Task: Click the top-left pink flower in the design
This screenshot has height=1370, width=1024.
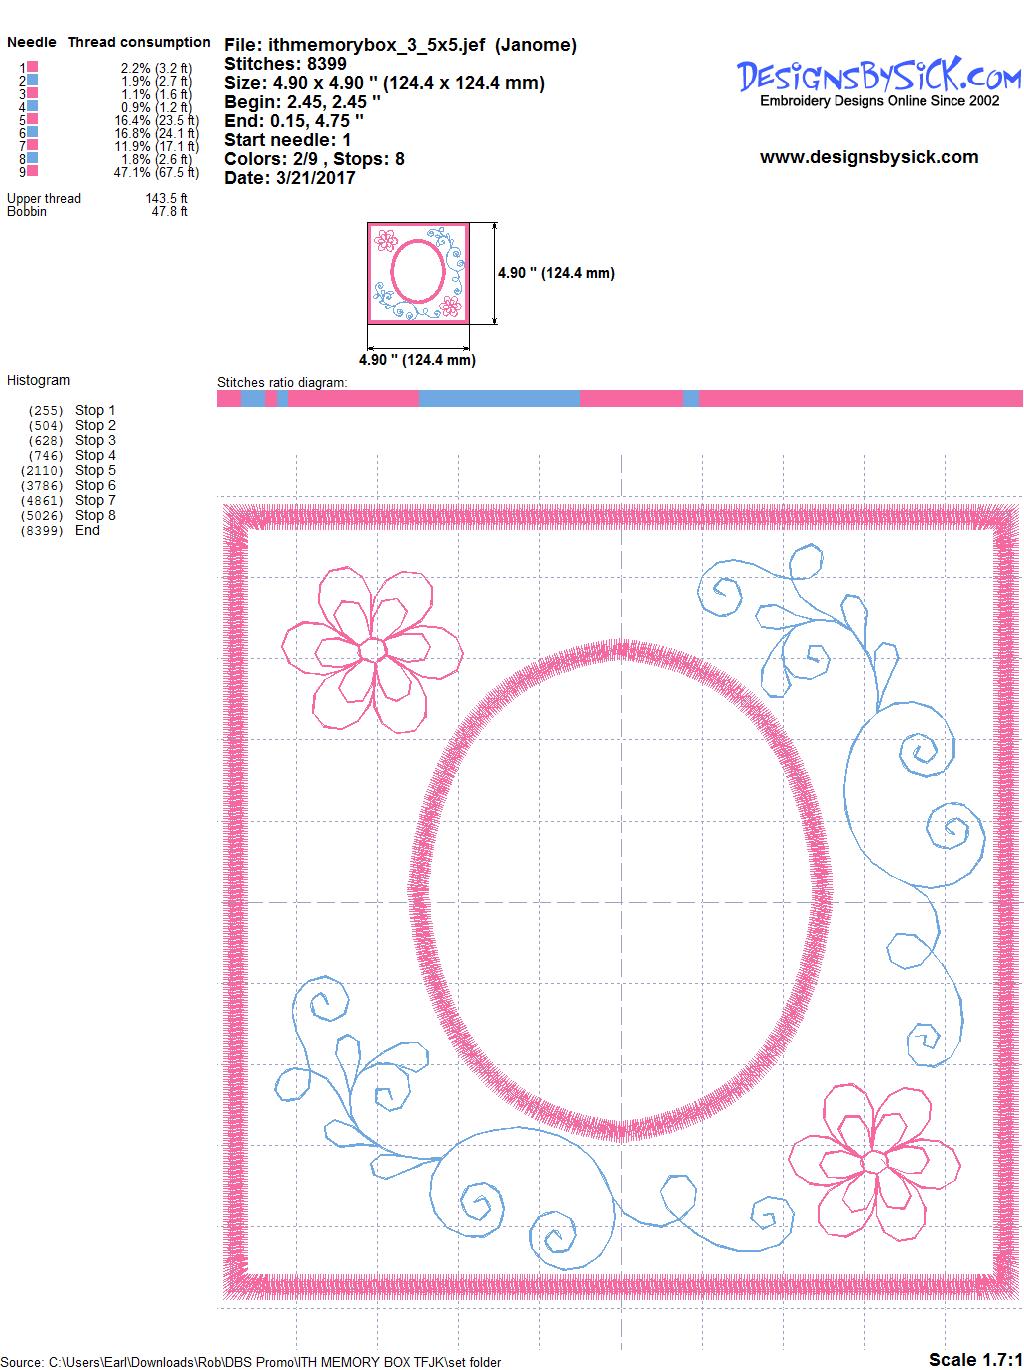Action: click(x=371, y=649)
